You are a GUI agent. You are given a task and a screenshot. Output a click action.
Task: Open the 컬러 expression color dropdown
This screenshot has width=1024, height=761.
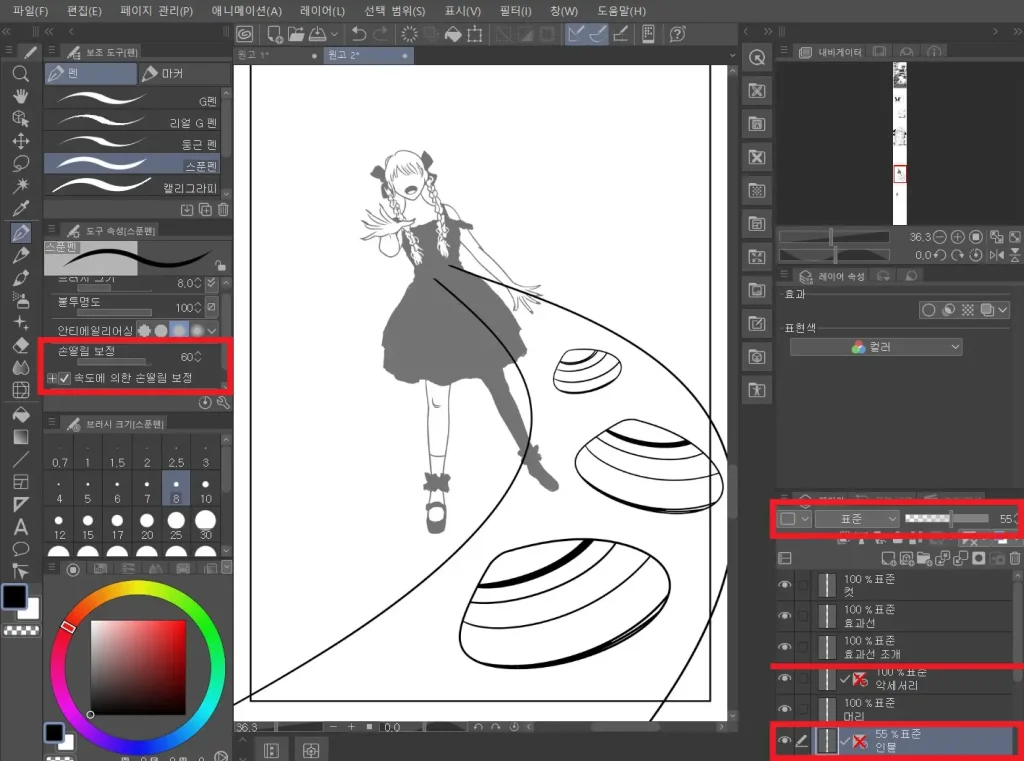876,347
